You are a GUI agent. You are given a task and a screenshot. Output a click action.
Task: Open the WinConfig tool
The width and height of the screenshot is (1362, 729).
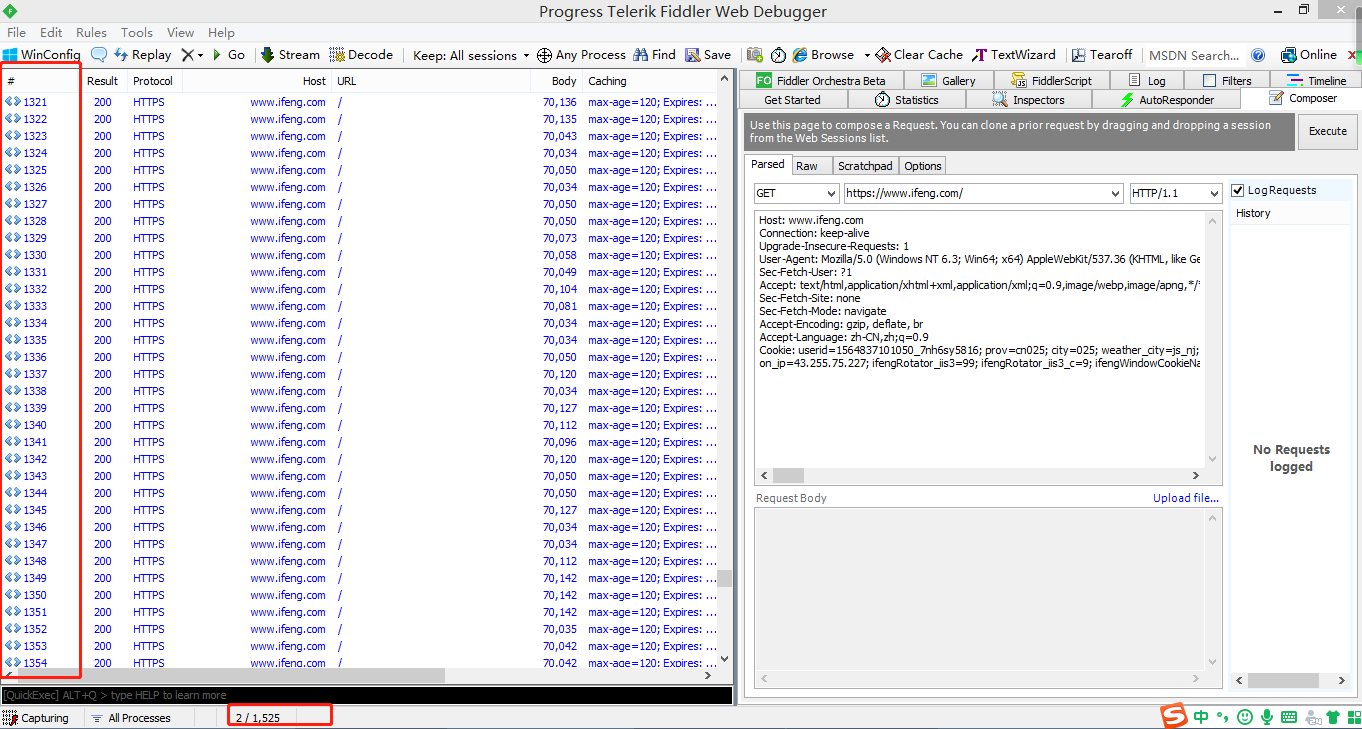(41, 55)
